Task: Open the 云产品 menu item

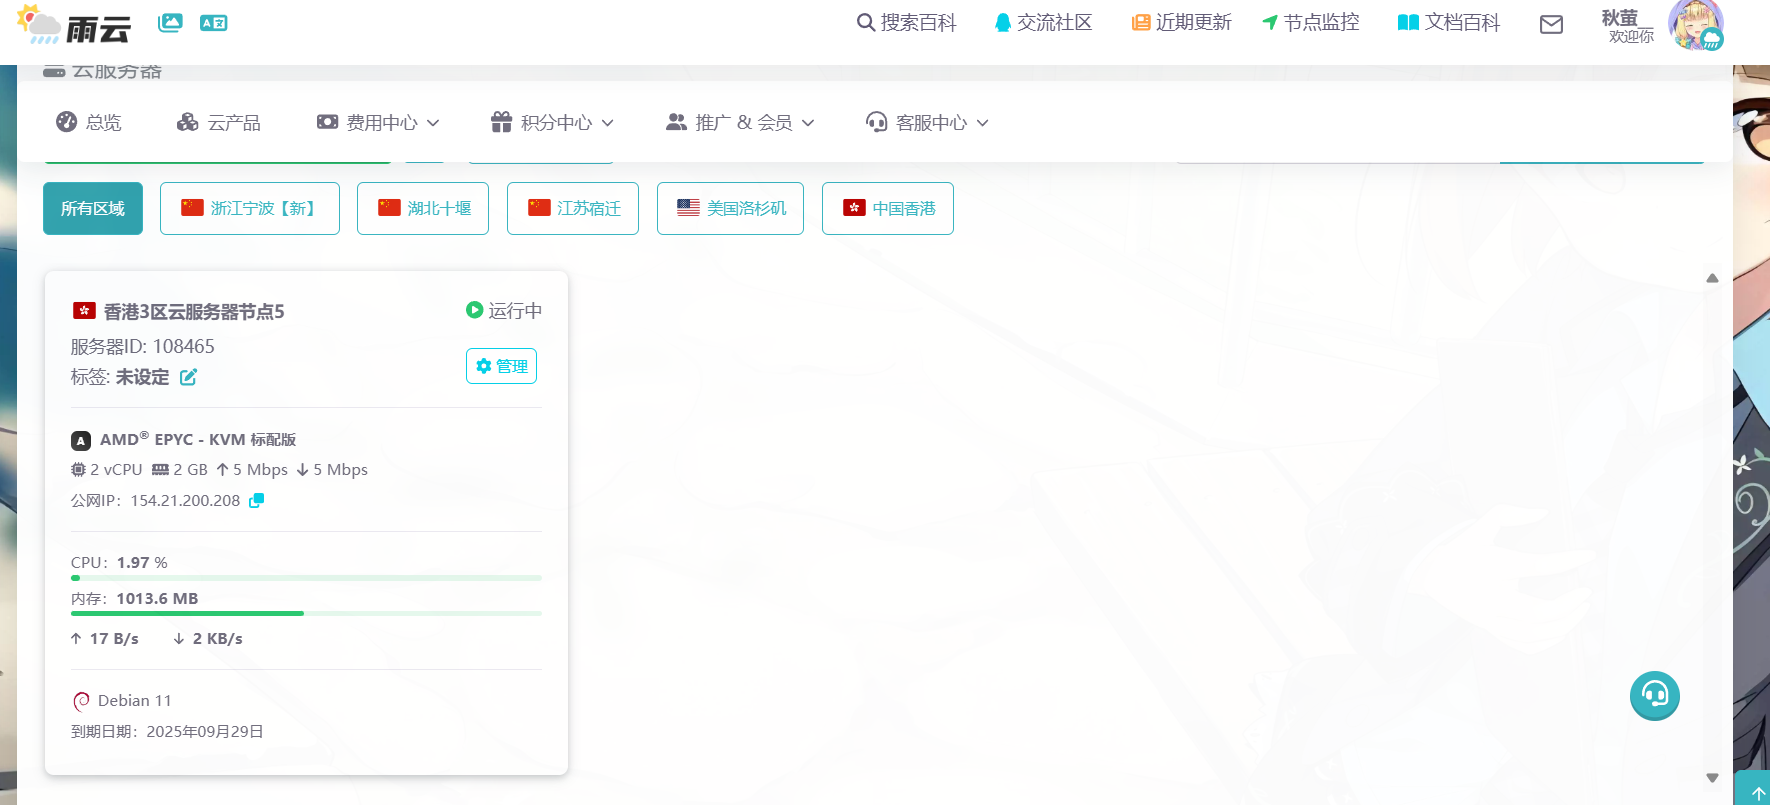Action: pos(219,122)
